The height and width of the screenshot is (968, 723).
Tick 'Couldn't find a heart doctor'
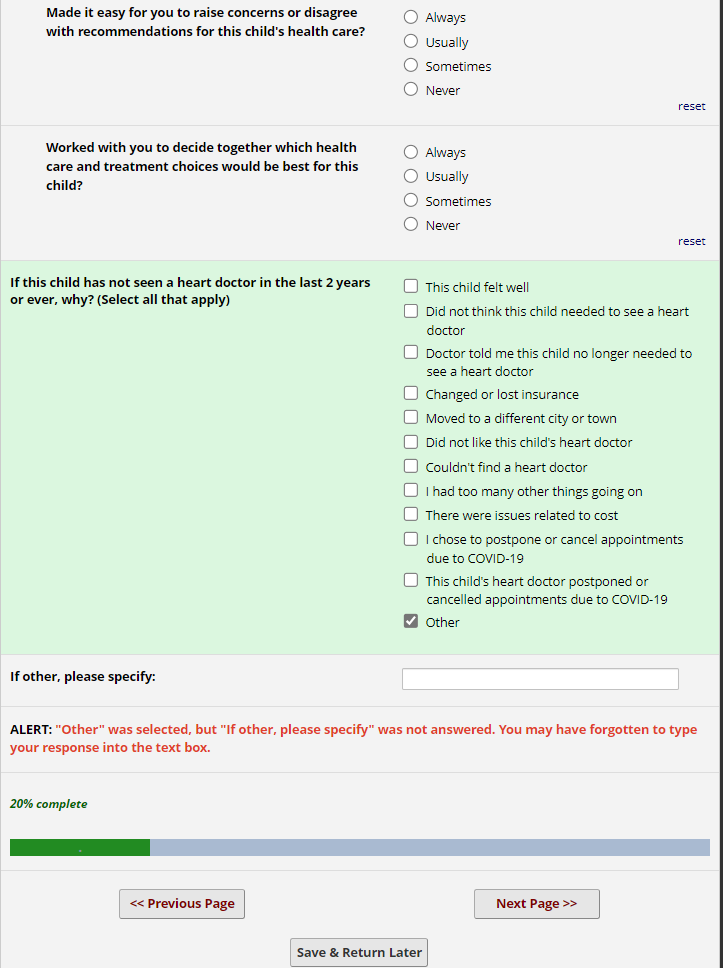(x=411, y=467)
